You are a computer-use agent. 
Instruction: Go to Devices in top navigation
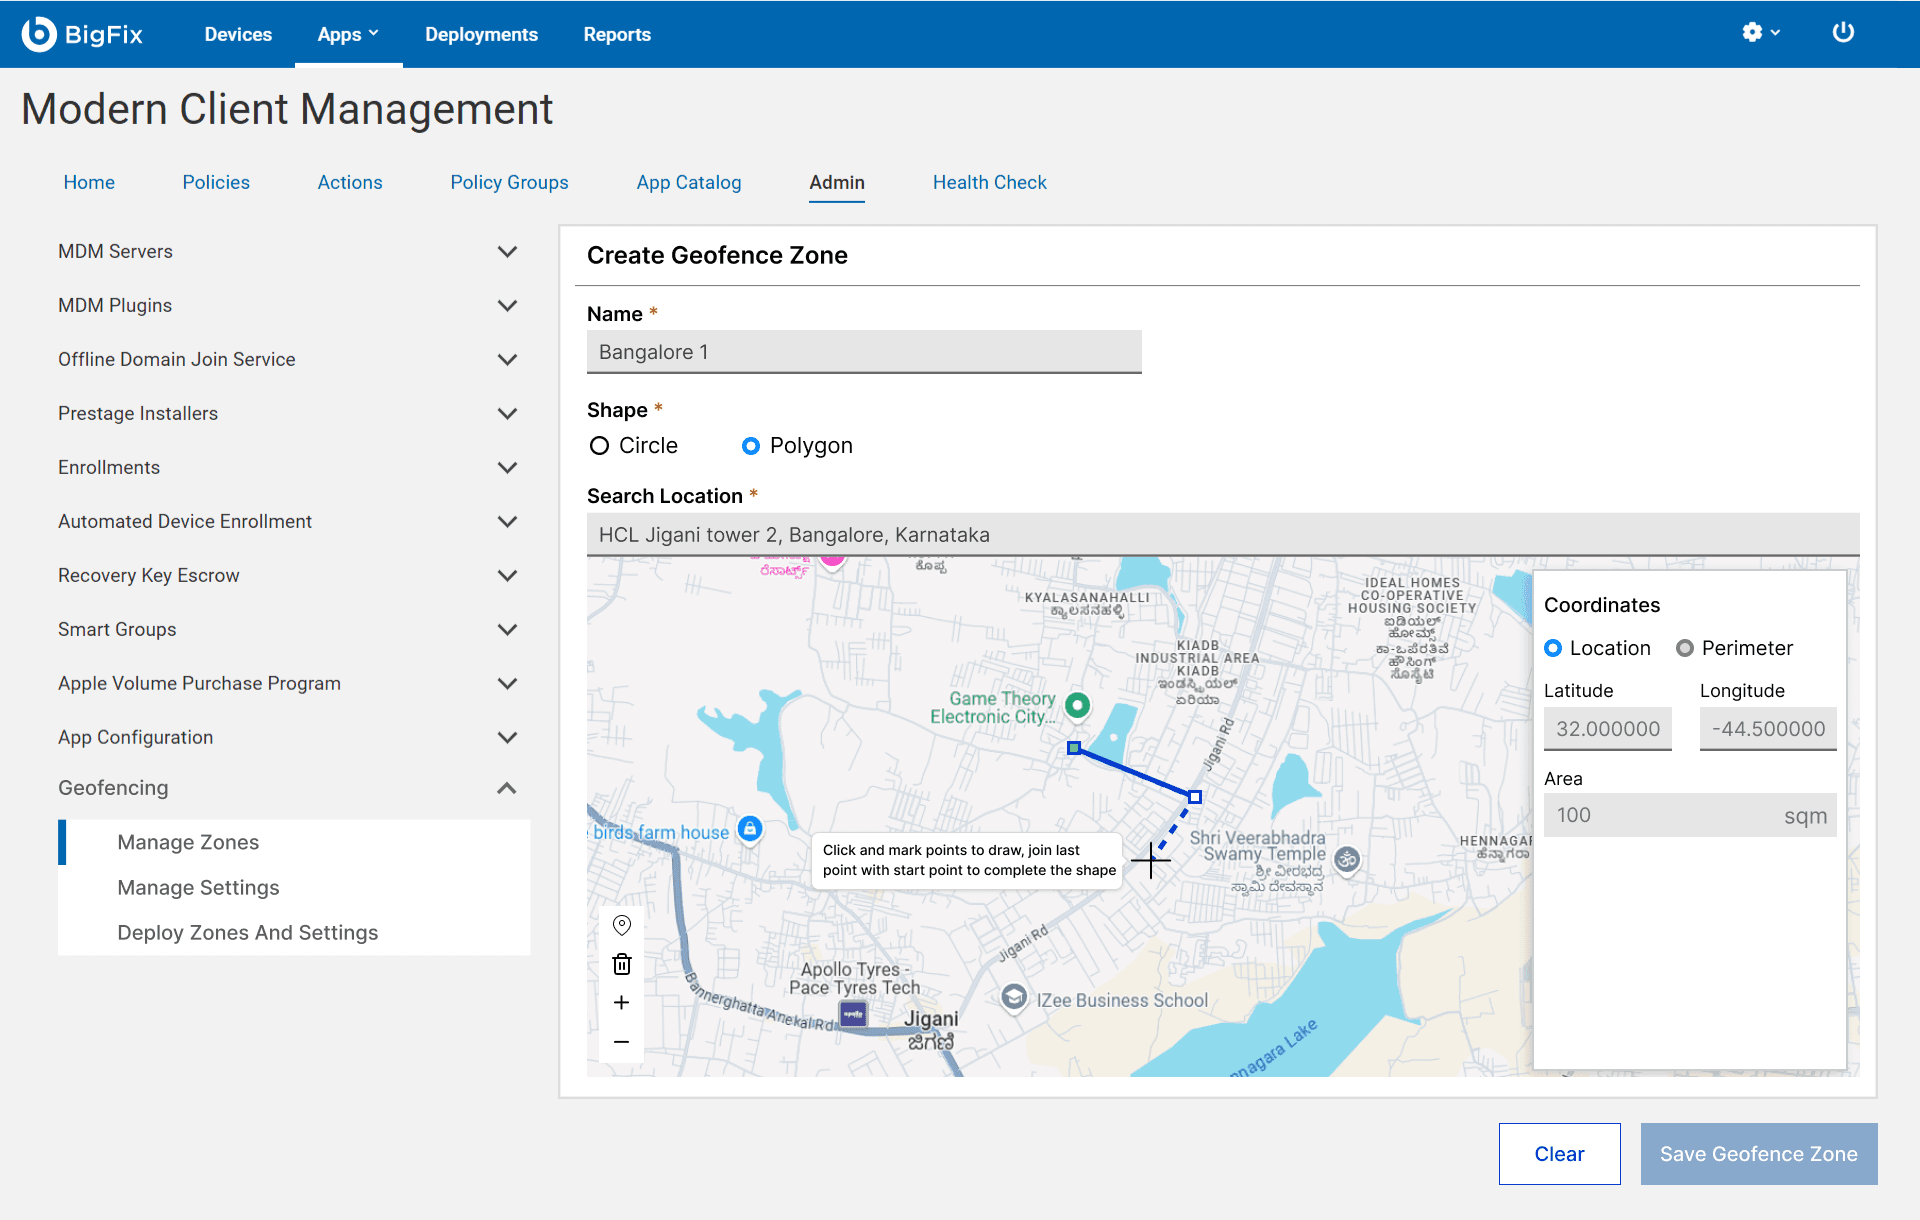[238, 34]
